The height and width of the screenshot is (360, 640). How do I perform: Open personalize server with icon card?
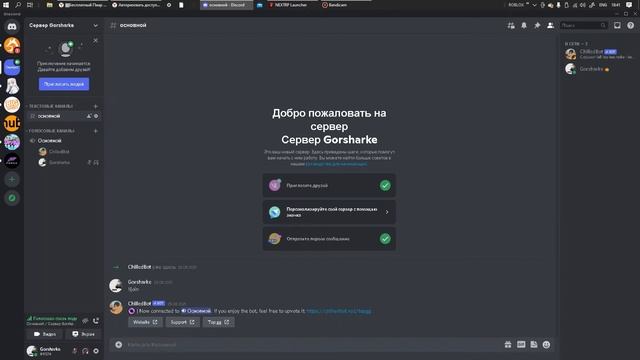329,212
